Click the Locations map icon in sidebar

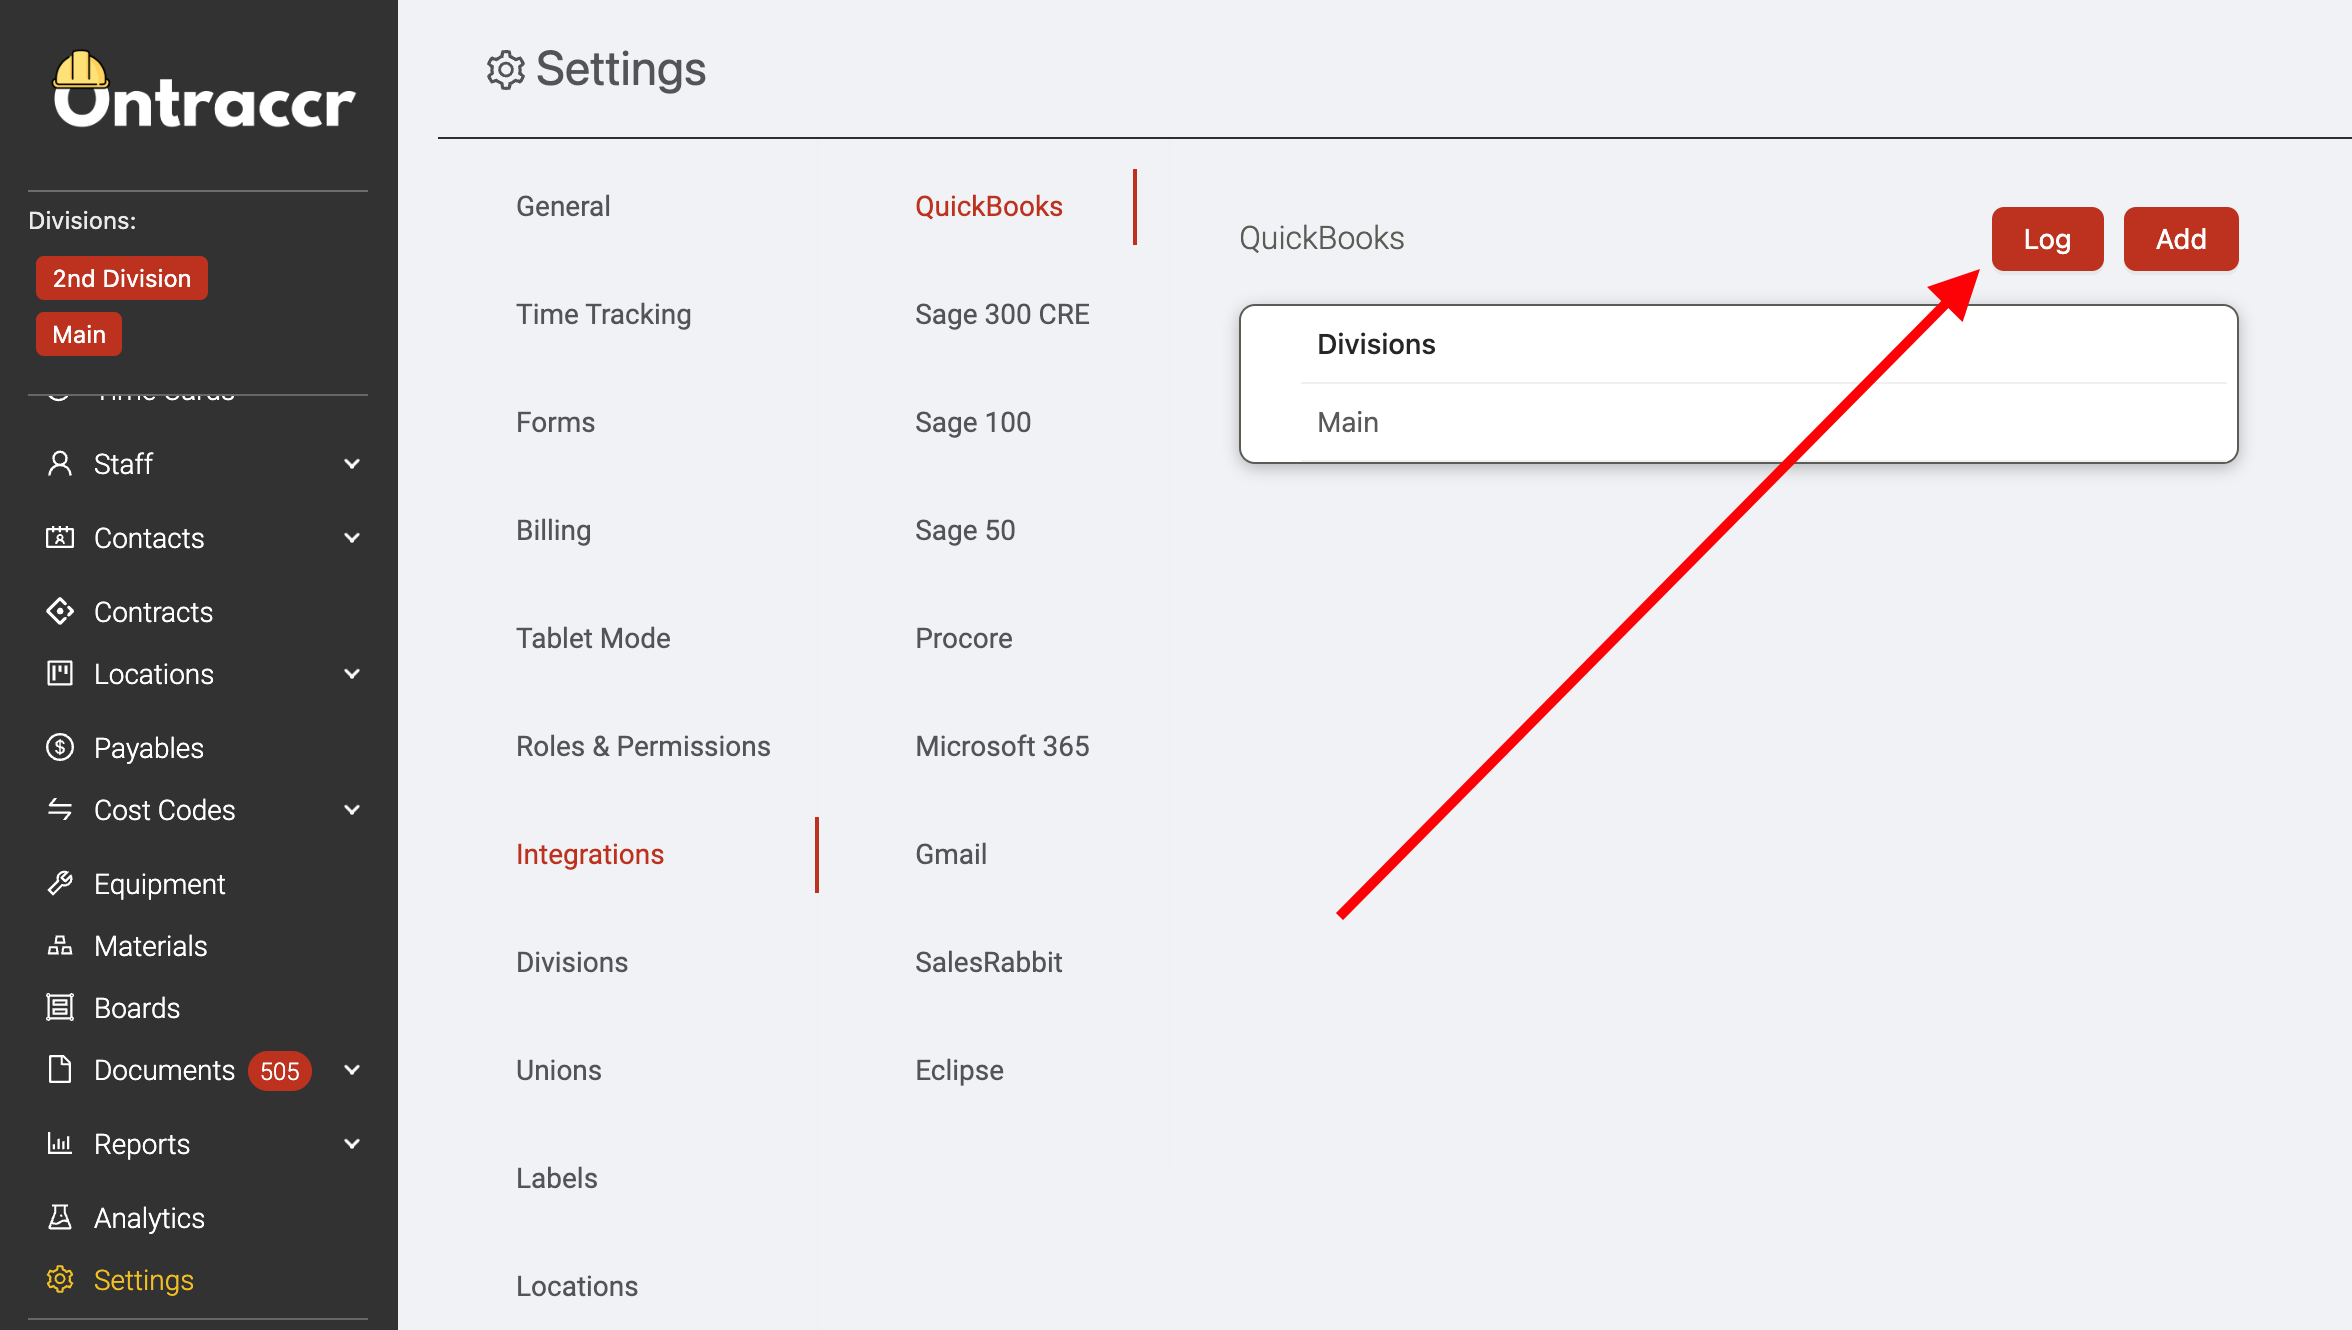[60, 673]
